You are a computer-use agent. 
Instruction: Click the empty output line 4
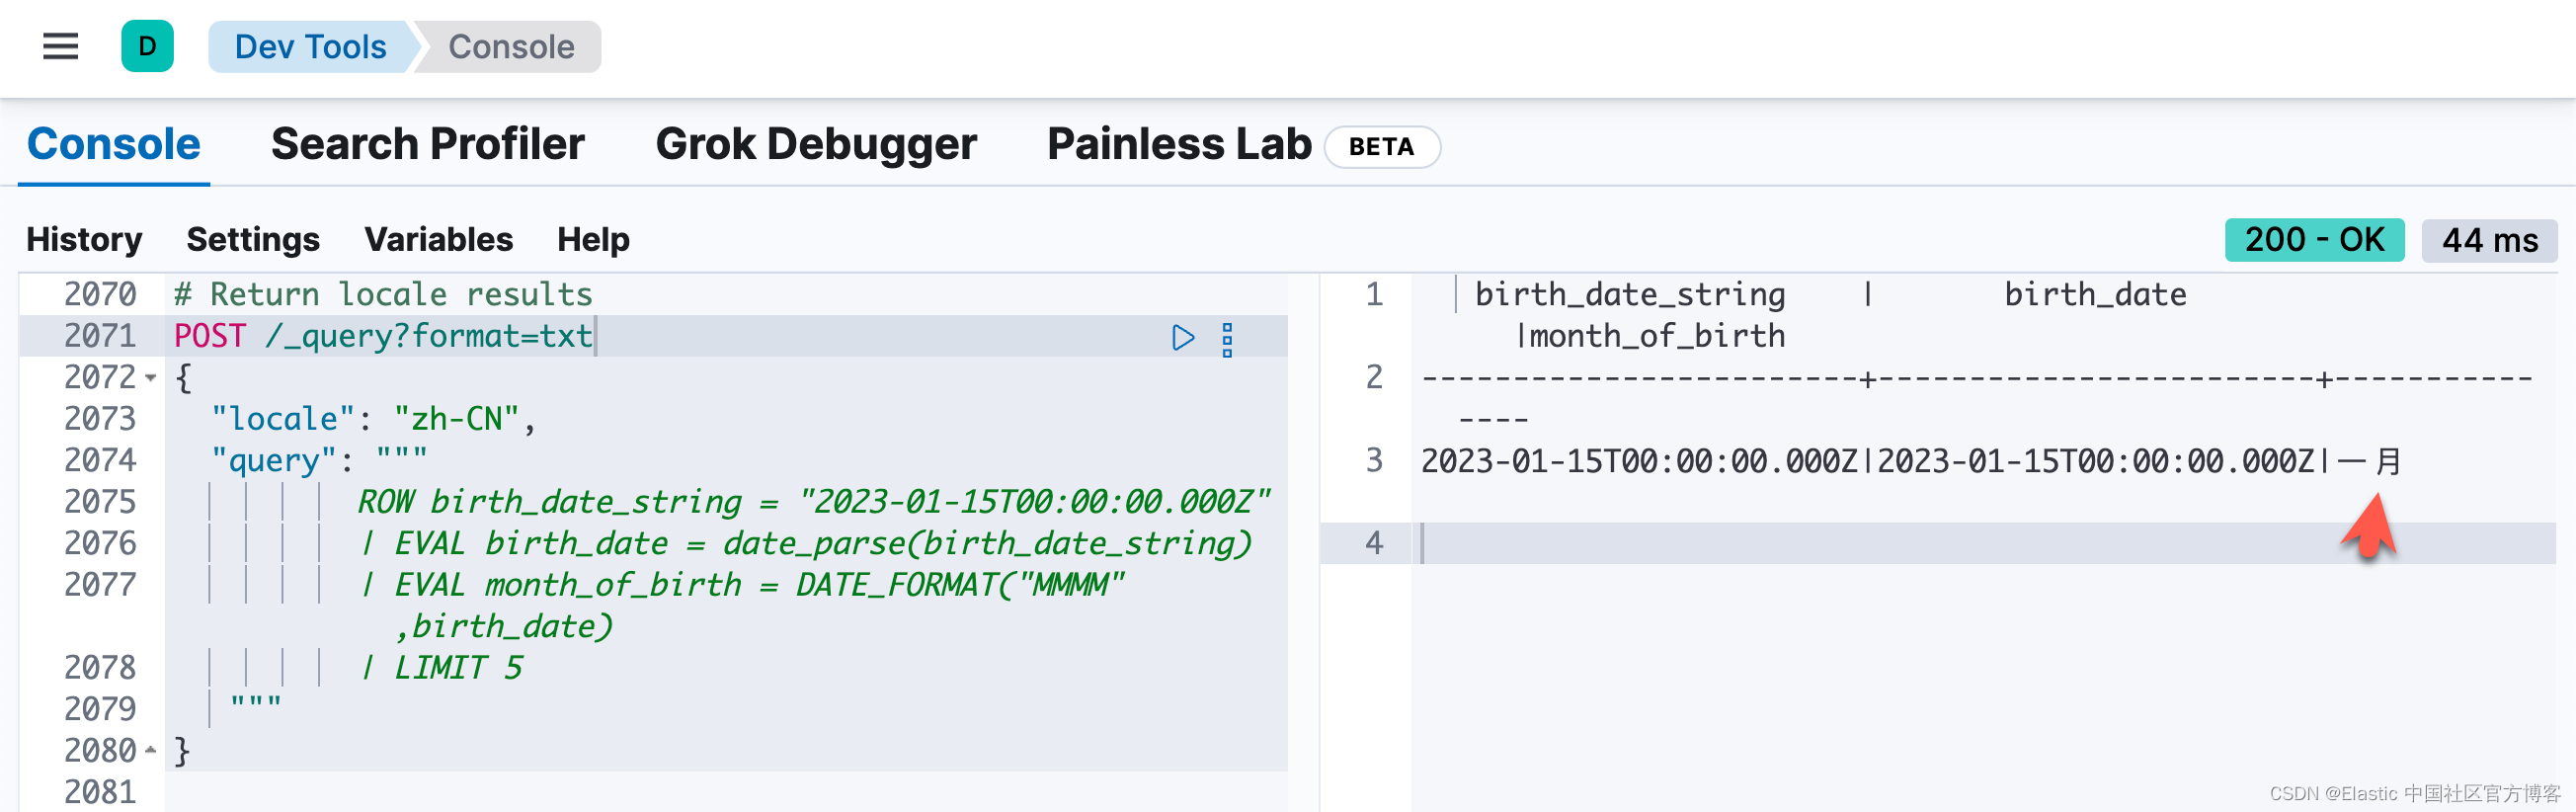(1984, 544)
